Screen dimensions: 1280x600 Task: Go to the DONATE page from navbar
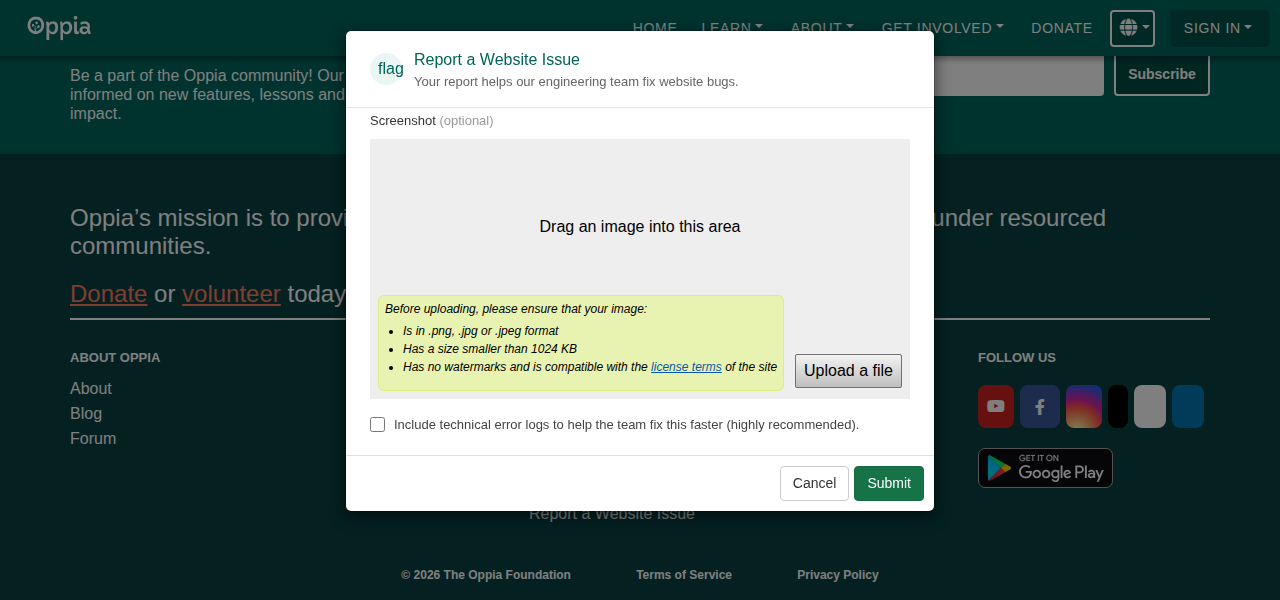1061,28
